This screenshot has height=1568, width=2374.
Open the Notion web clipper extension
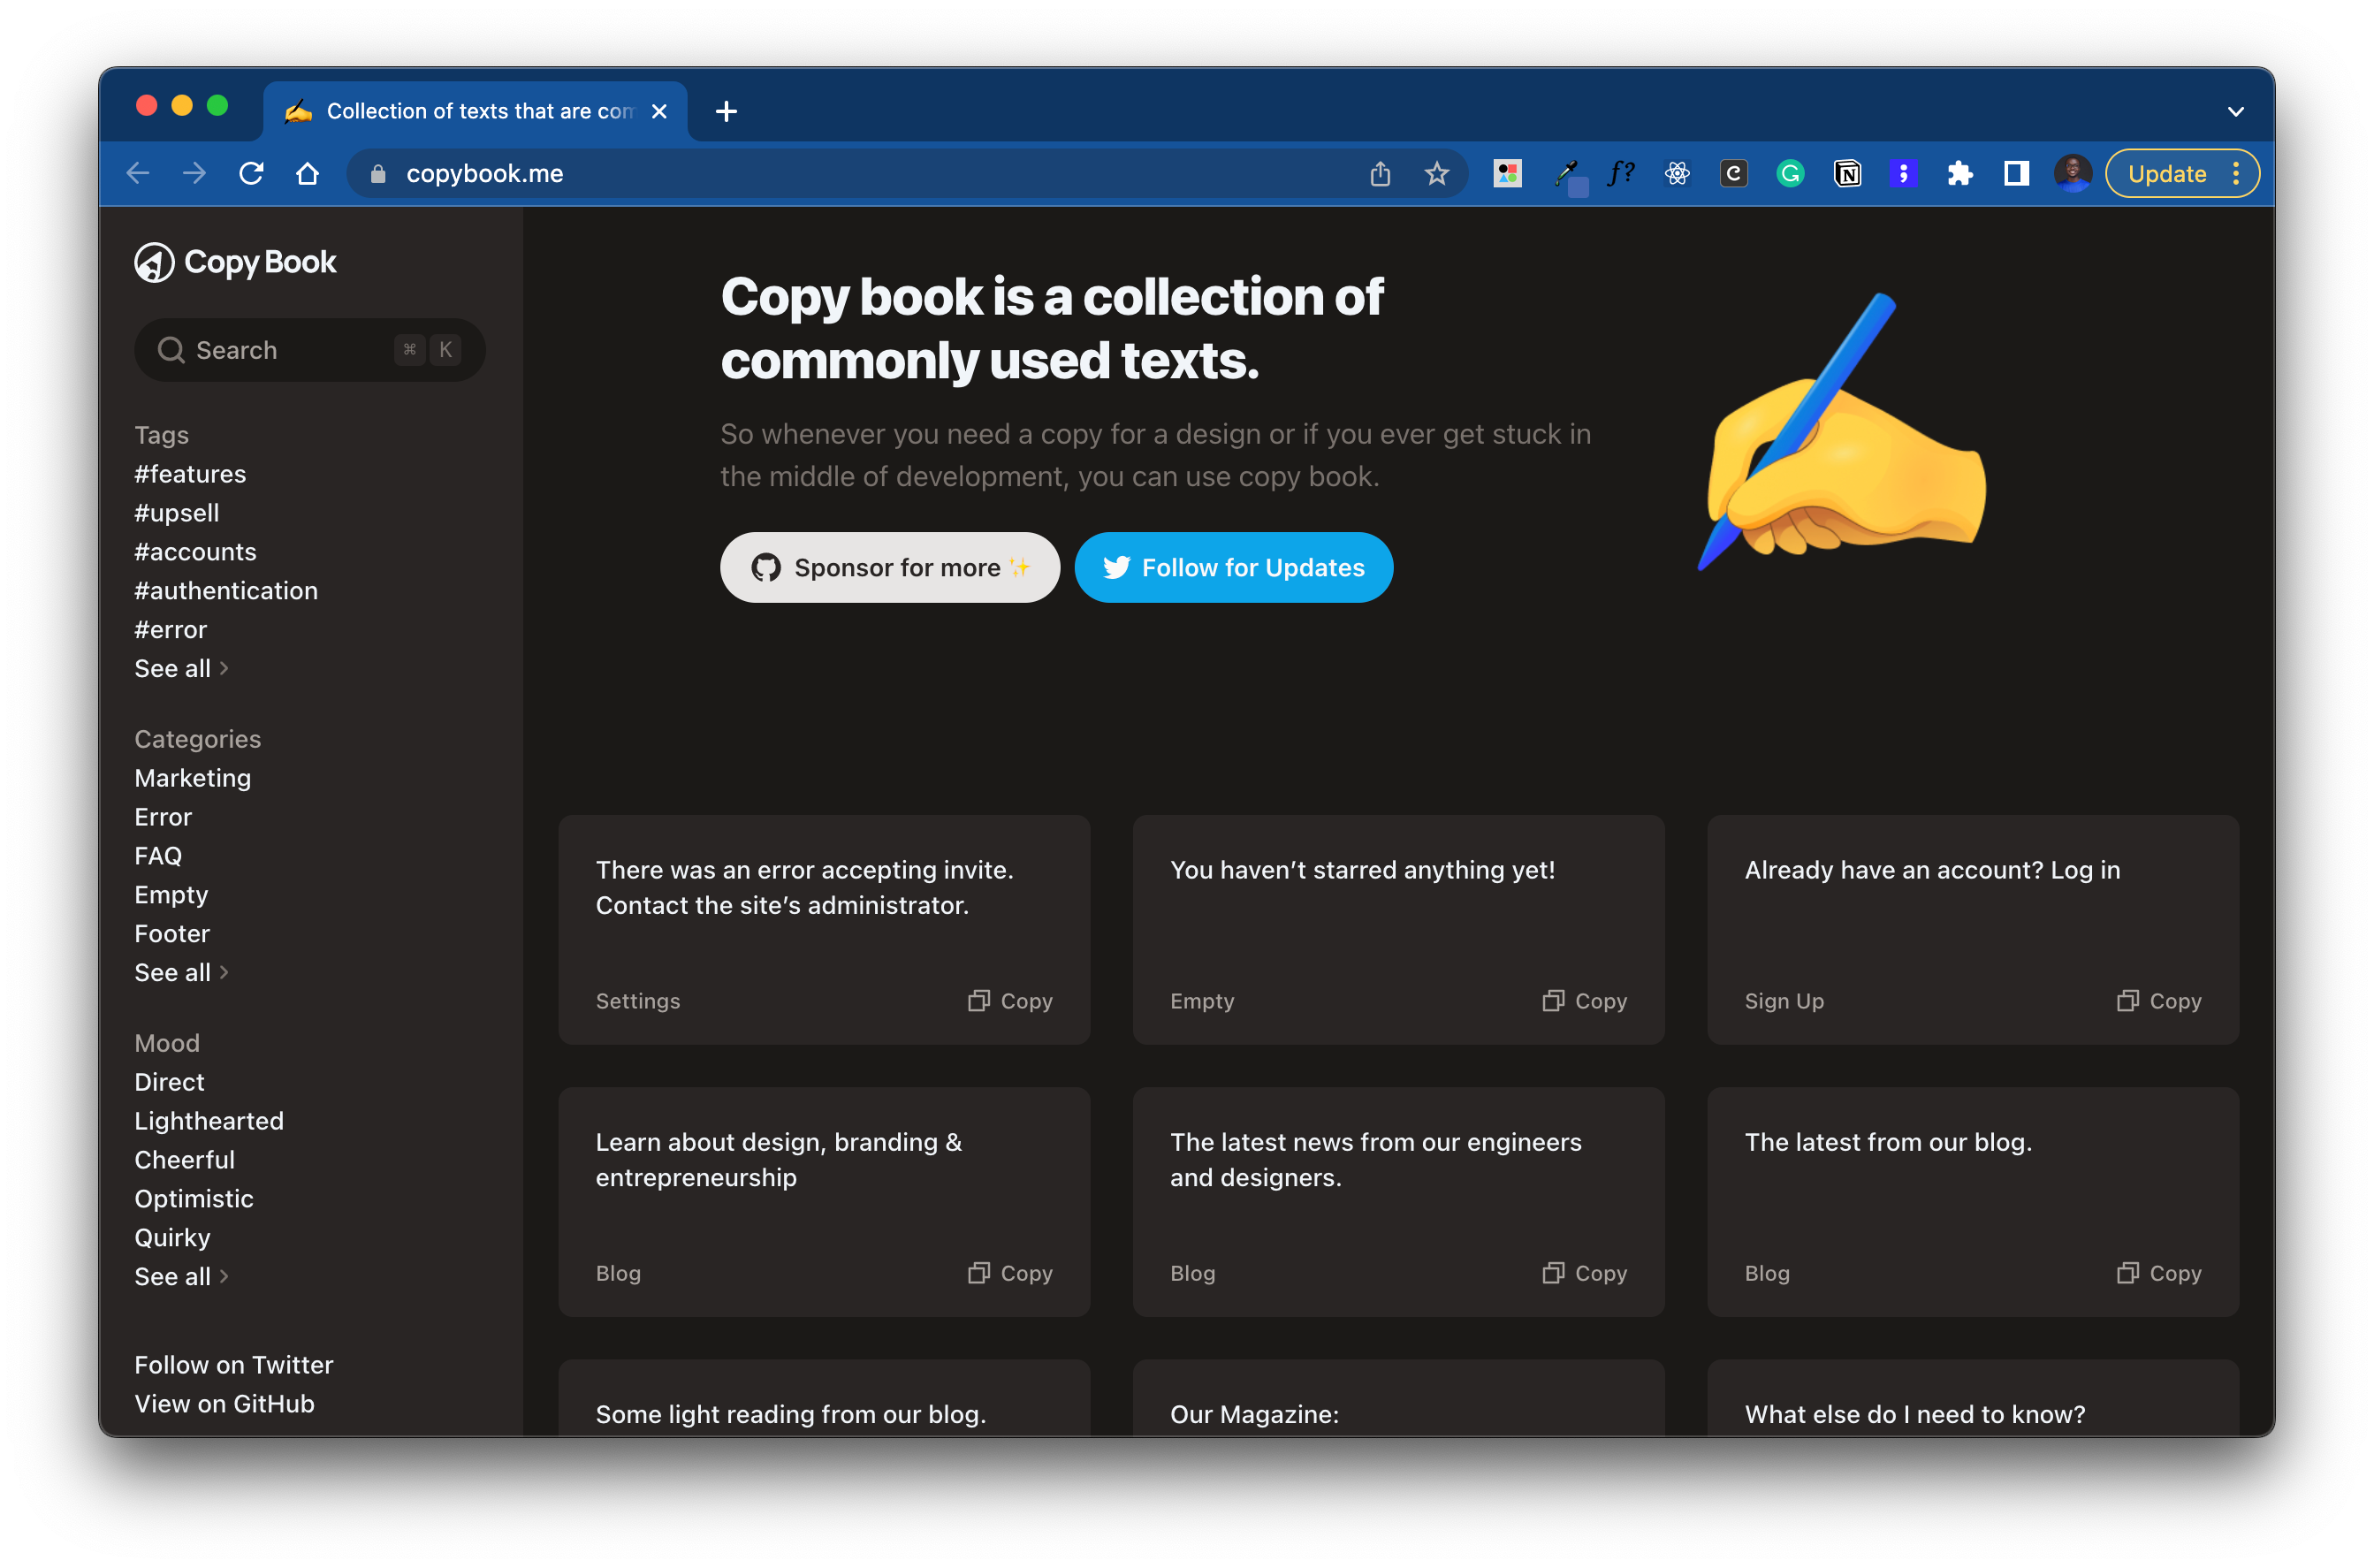[1847, 173]
